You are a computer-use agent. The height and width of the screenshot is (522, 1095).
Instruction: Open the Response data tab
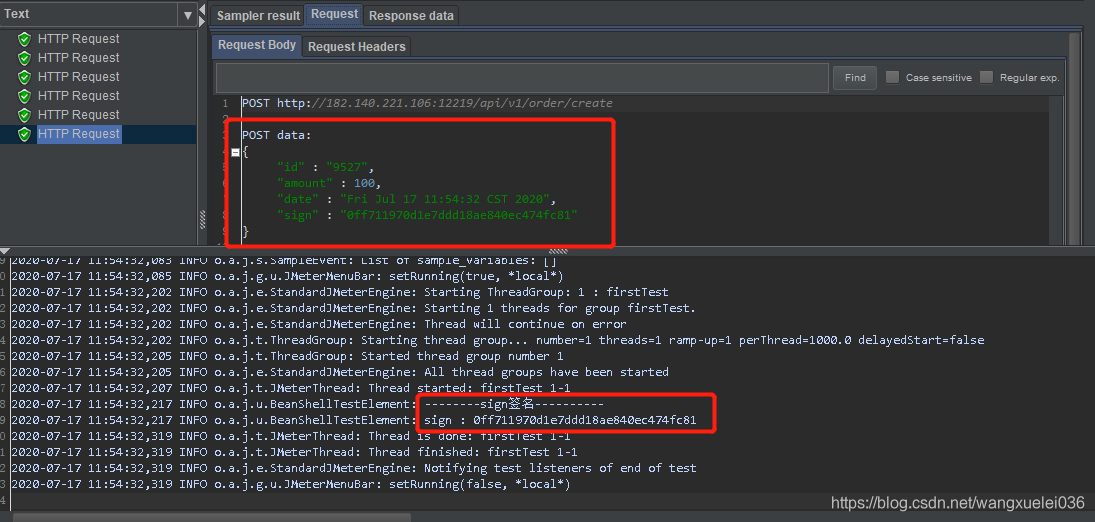click(411, 16)
